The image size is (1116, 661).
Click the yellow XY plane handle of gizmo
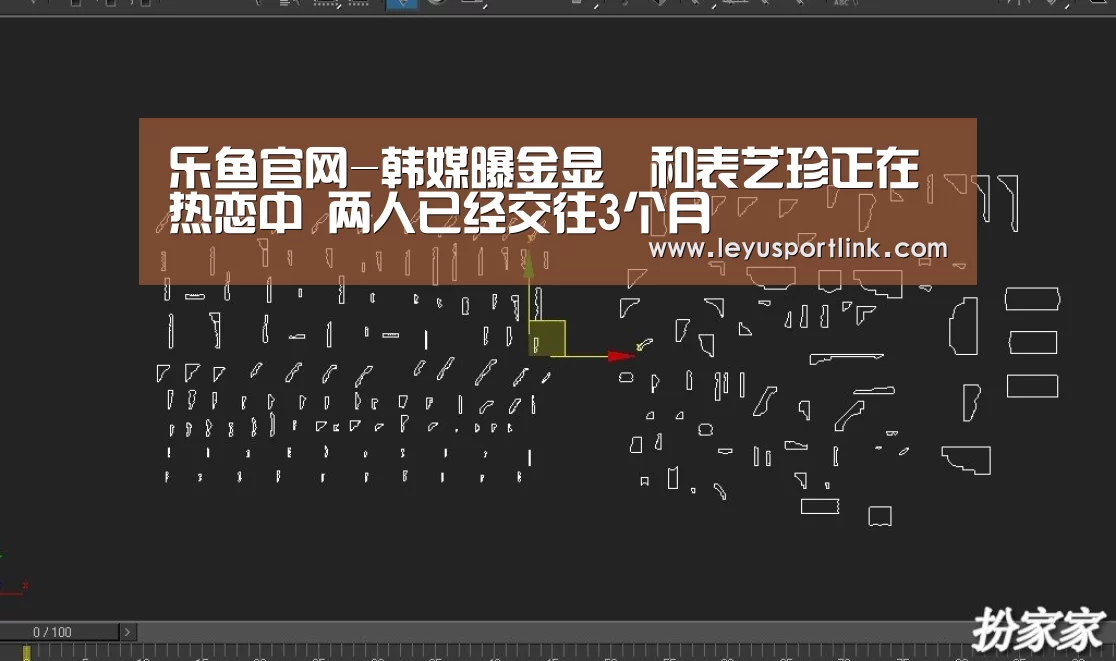pos(547,339)
